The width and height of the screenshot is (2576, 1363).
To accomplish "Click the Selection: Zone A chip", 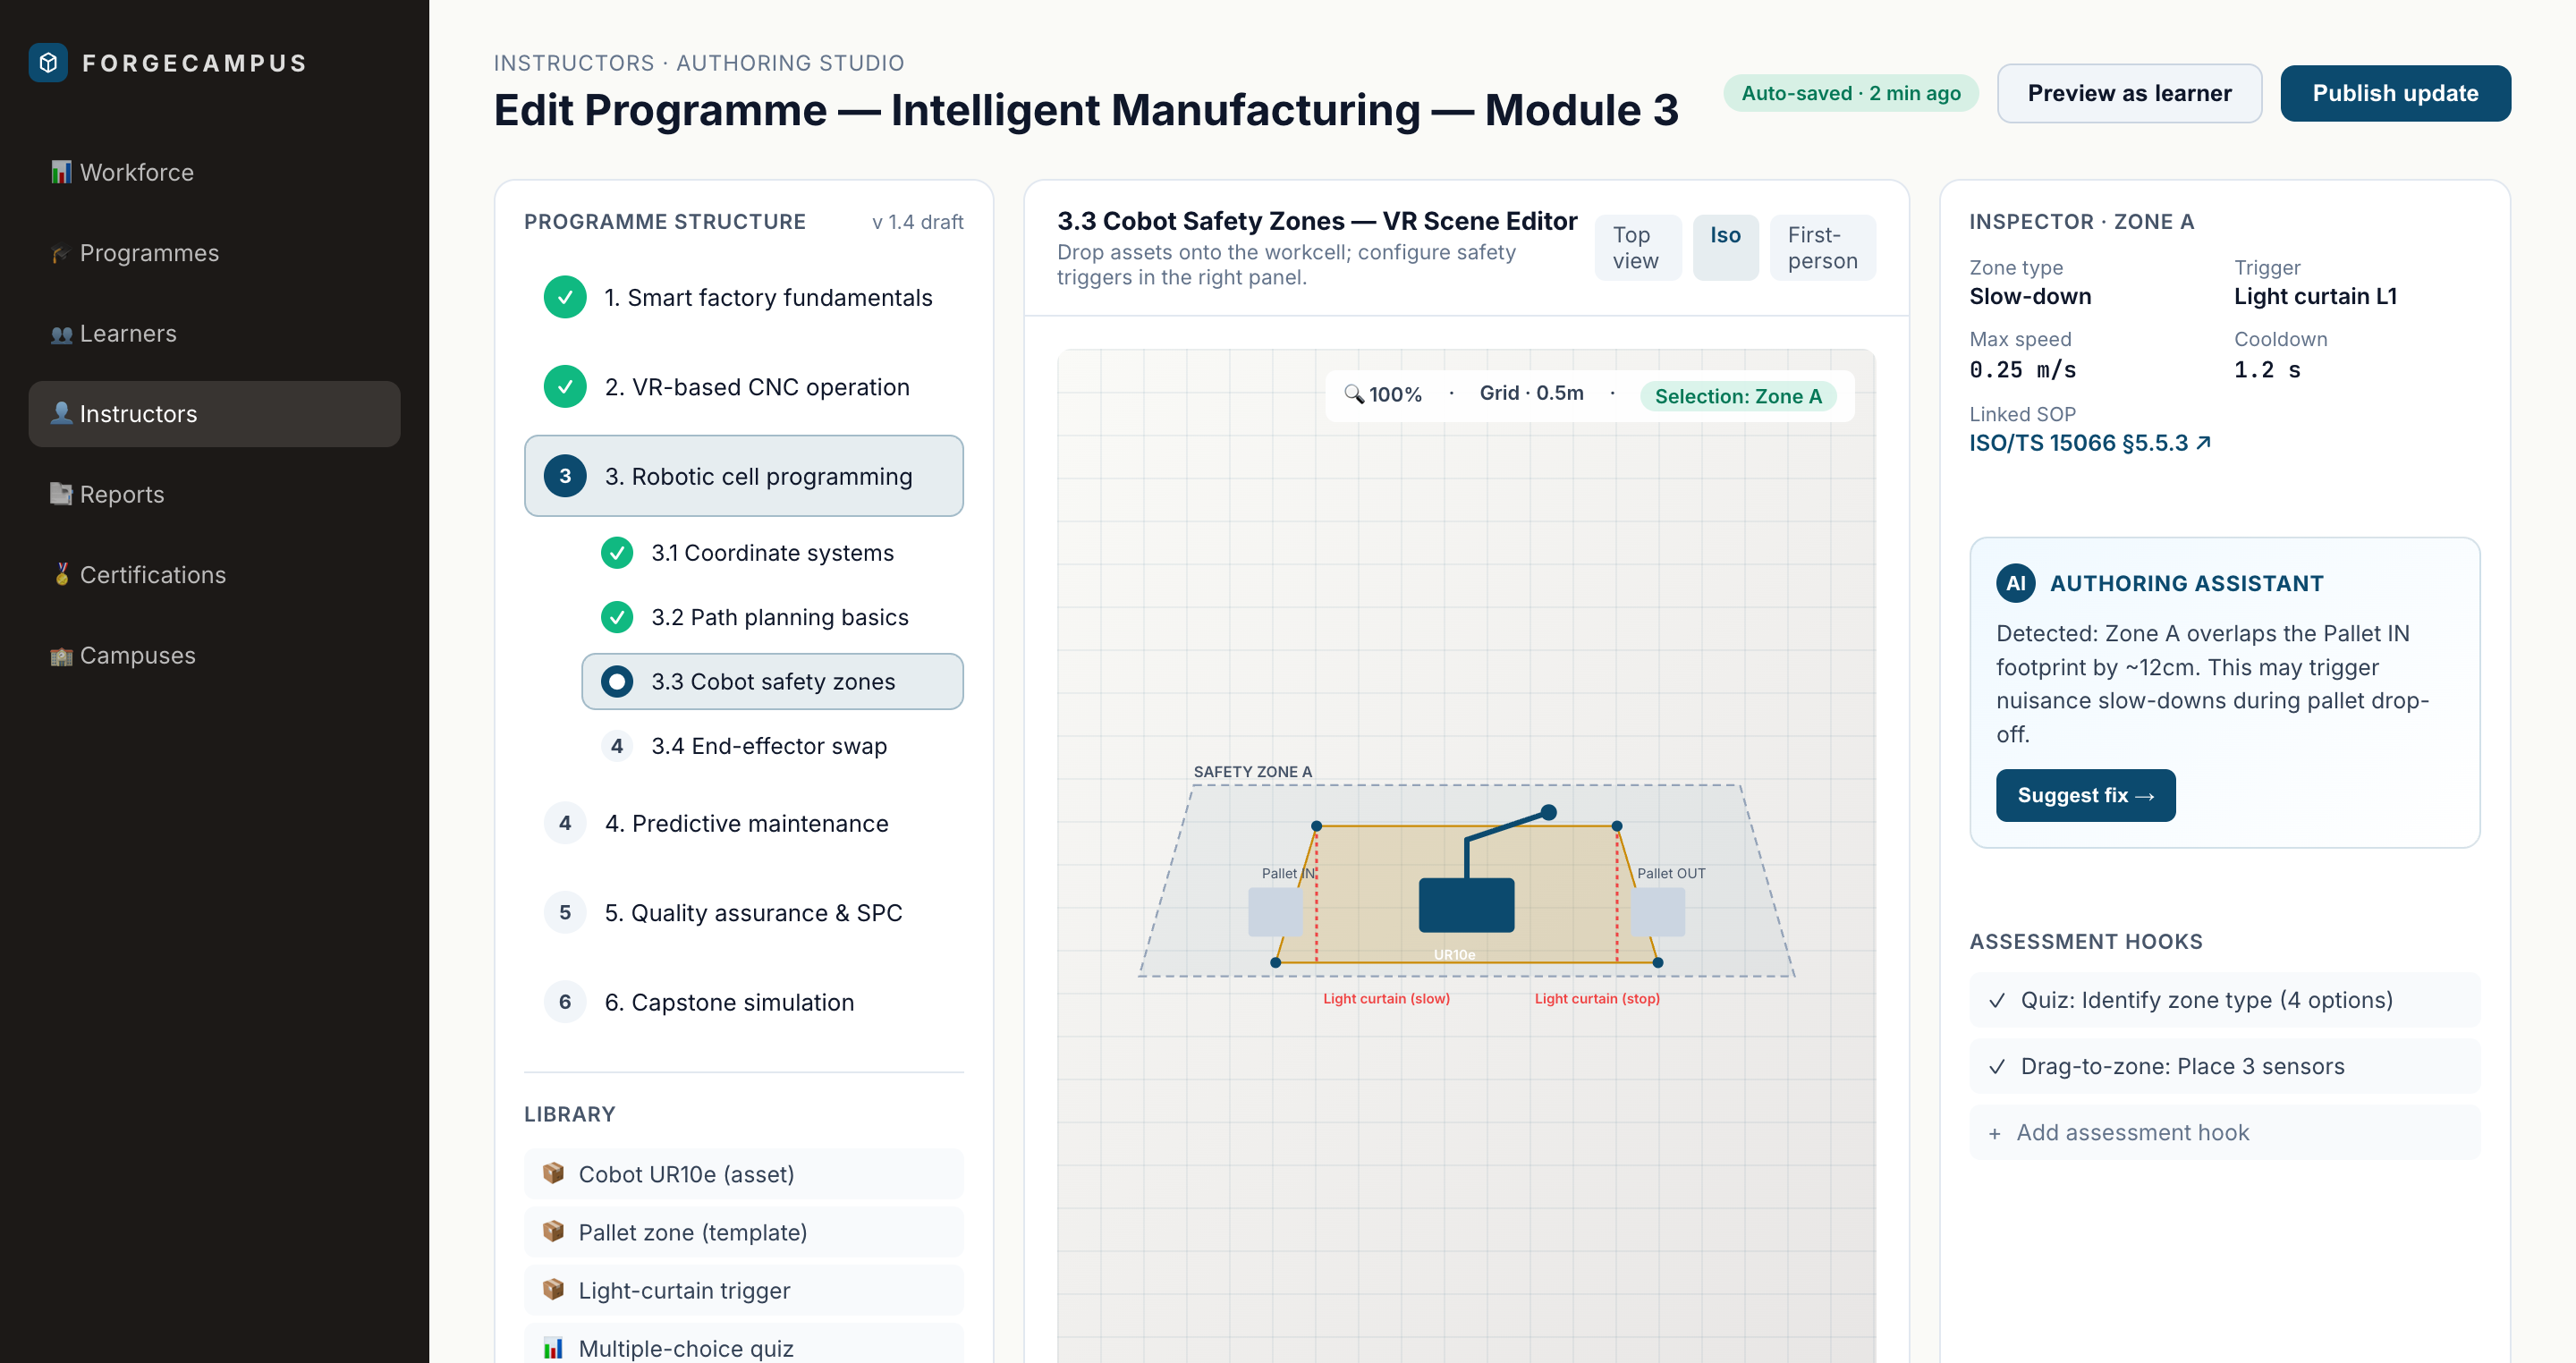I will coord(1738,396).
